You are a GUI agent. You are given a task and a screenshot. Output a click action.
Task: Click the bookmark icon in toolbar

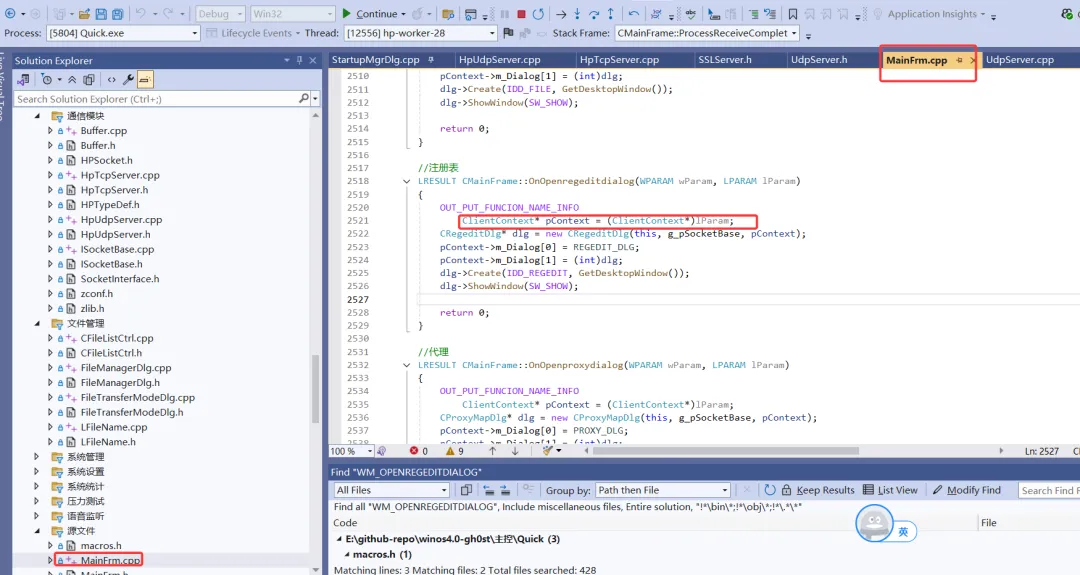(793, 14)
